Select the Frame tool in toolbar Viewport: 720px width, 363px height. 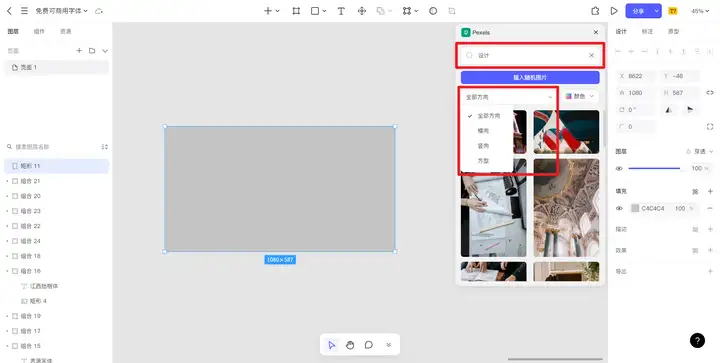(296, 11)
